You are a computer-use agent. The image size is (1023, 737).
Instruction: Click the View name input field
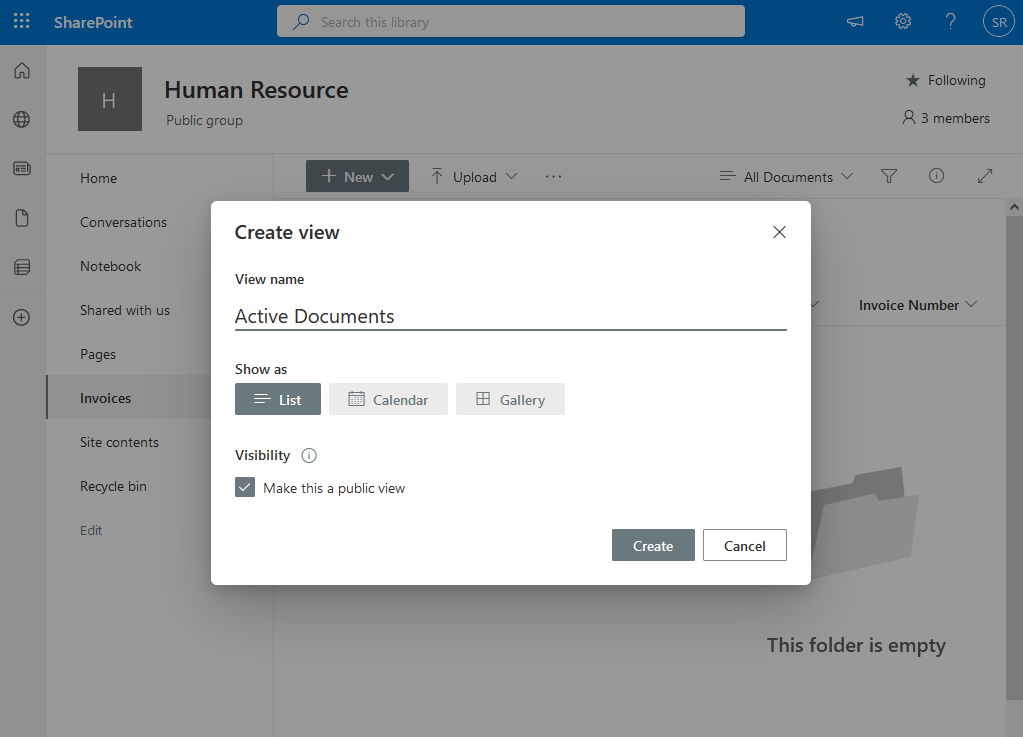coord(510,315)
